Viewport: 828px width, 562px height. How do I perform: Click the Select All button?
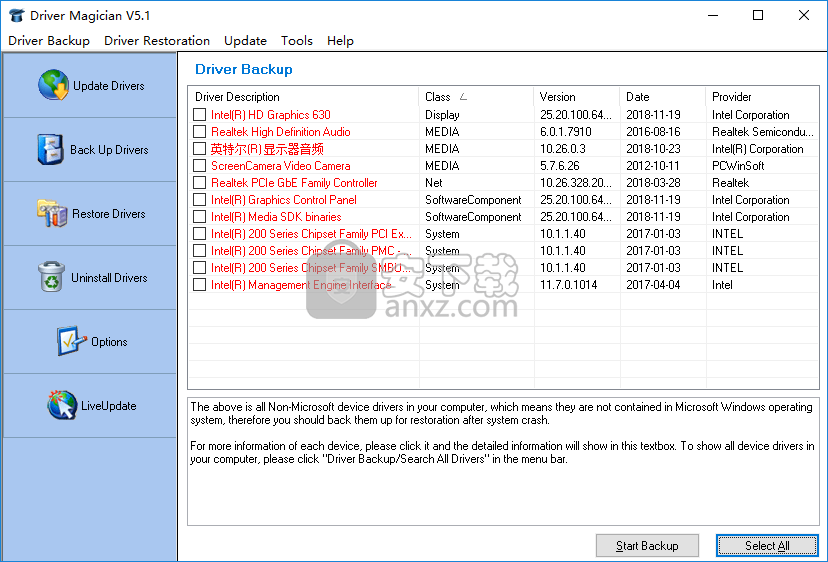[767, 546]
